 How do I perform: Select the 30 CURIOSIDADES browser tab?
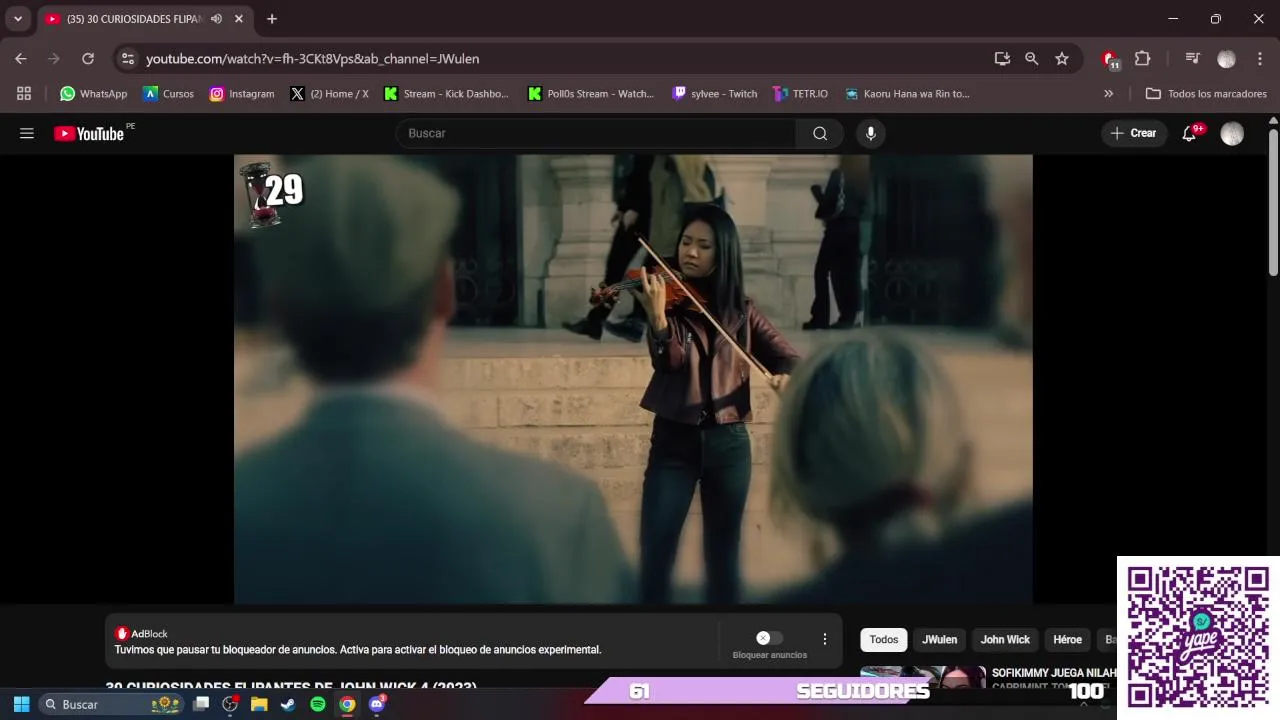pyautogui.click(x=144, y=19)
